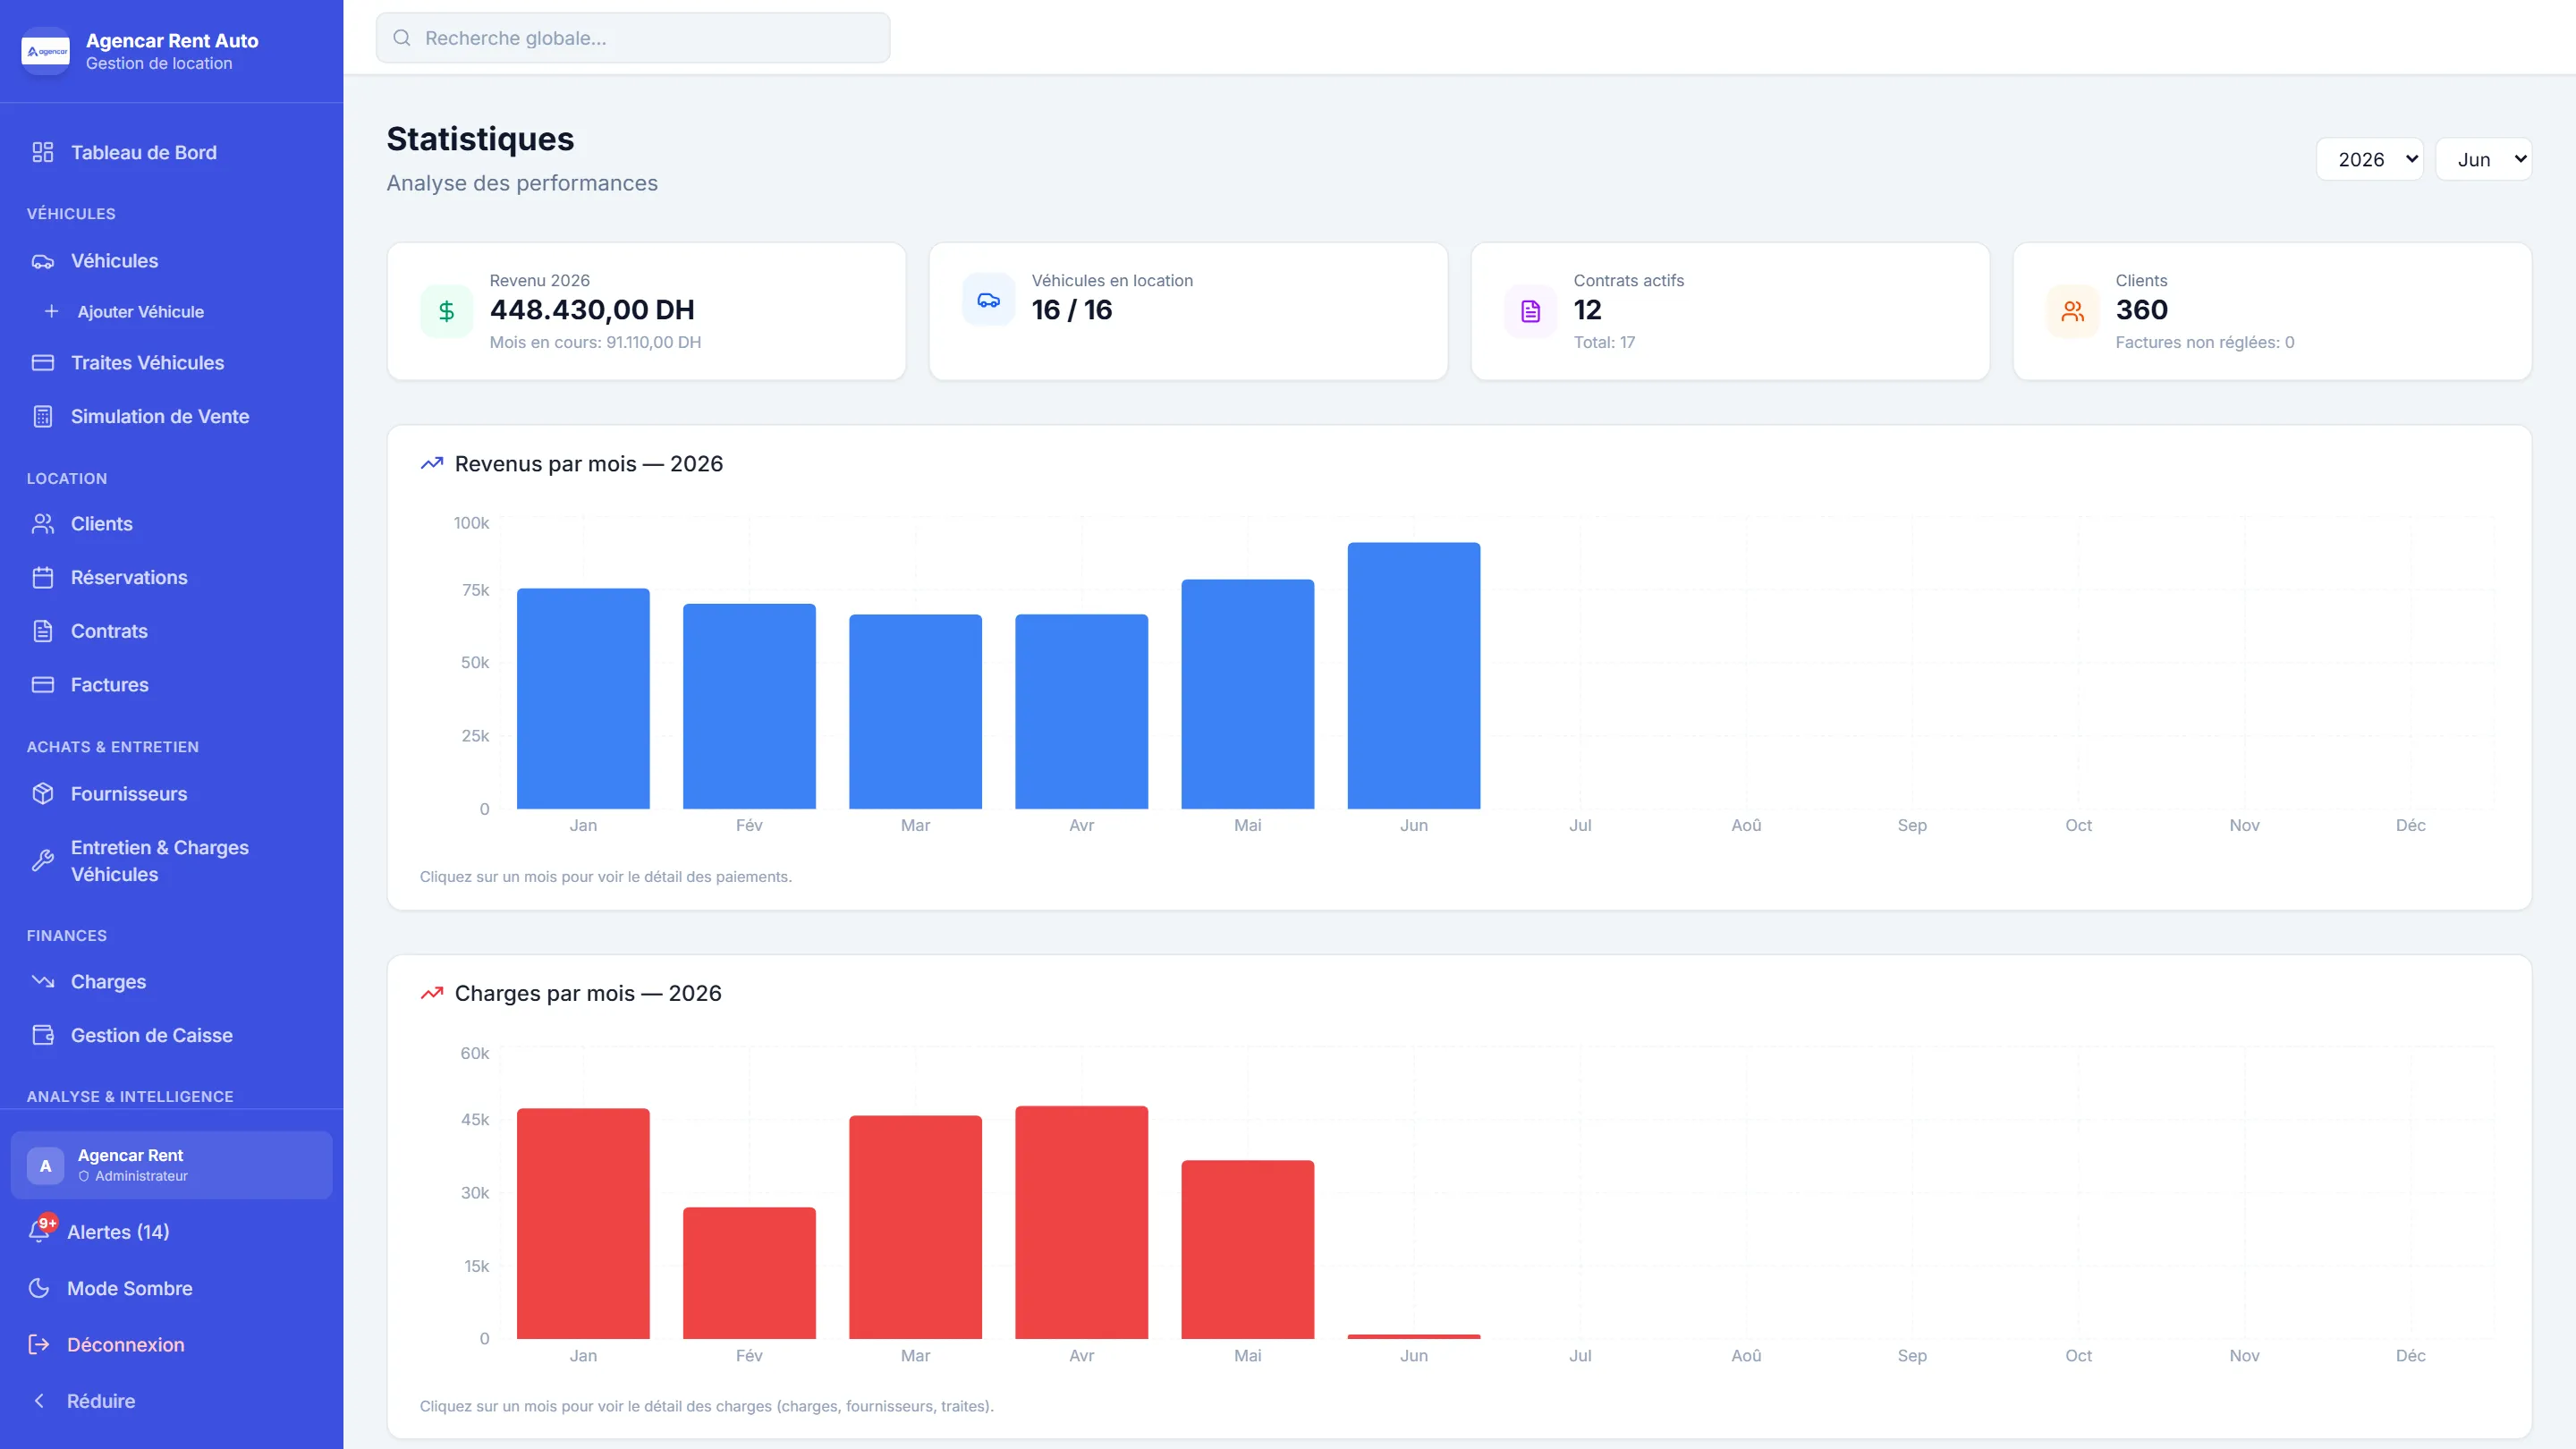Screen dimensions: 2576x1449
Task: Log out via Déconnexion
Action: point(171,1344)
